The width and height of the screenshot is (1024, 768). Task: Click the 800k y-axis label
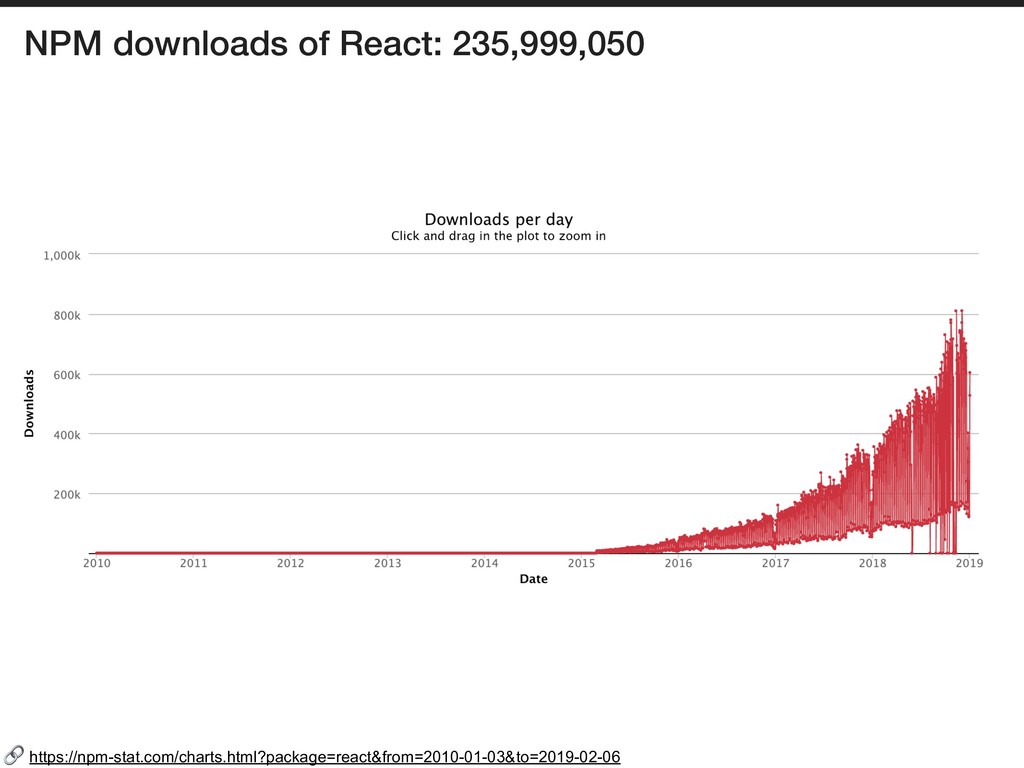pos(67,315)
